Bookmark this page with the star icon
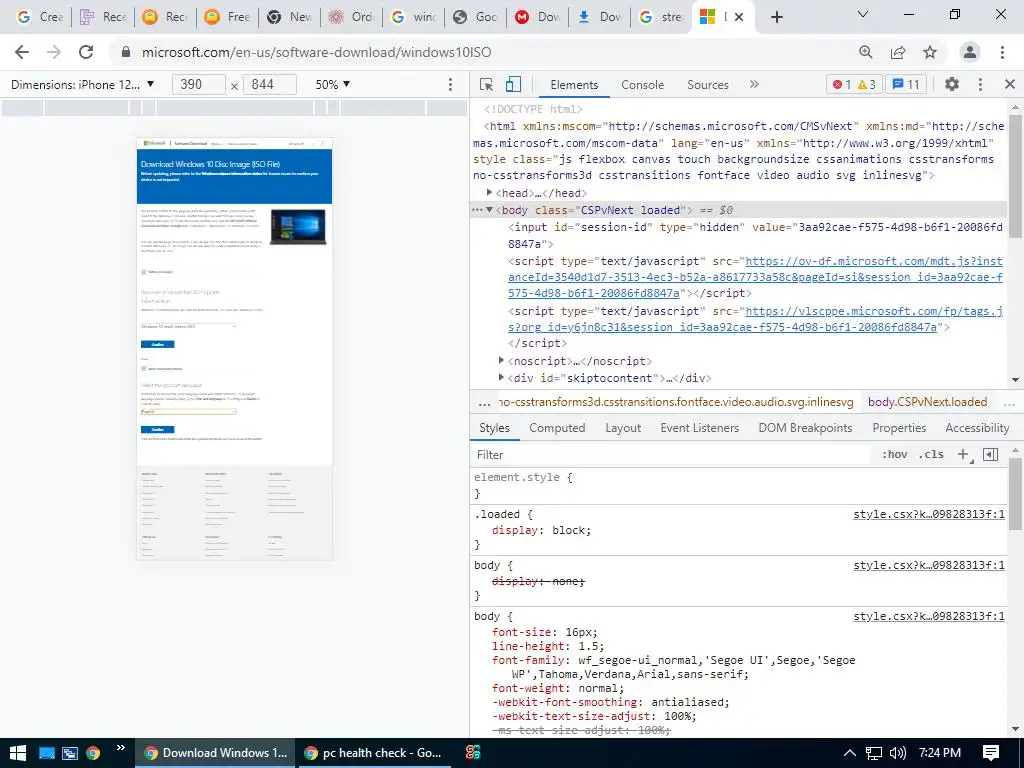 tap(930, 52)
